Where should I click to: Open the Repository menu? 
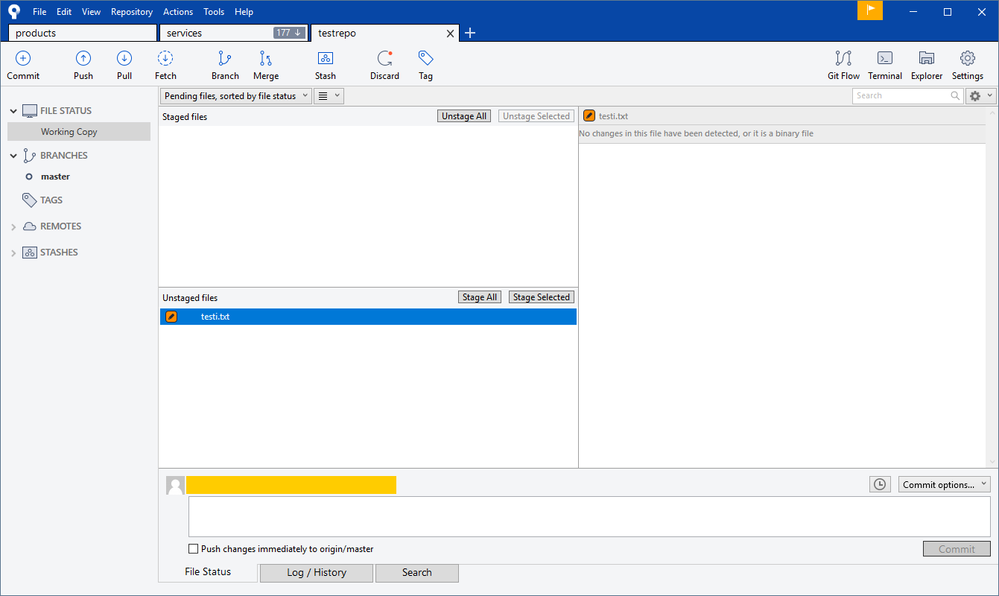(131, 11)
